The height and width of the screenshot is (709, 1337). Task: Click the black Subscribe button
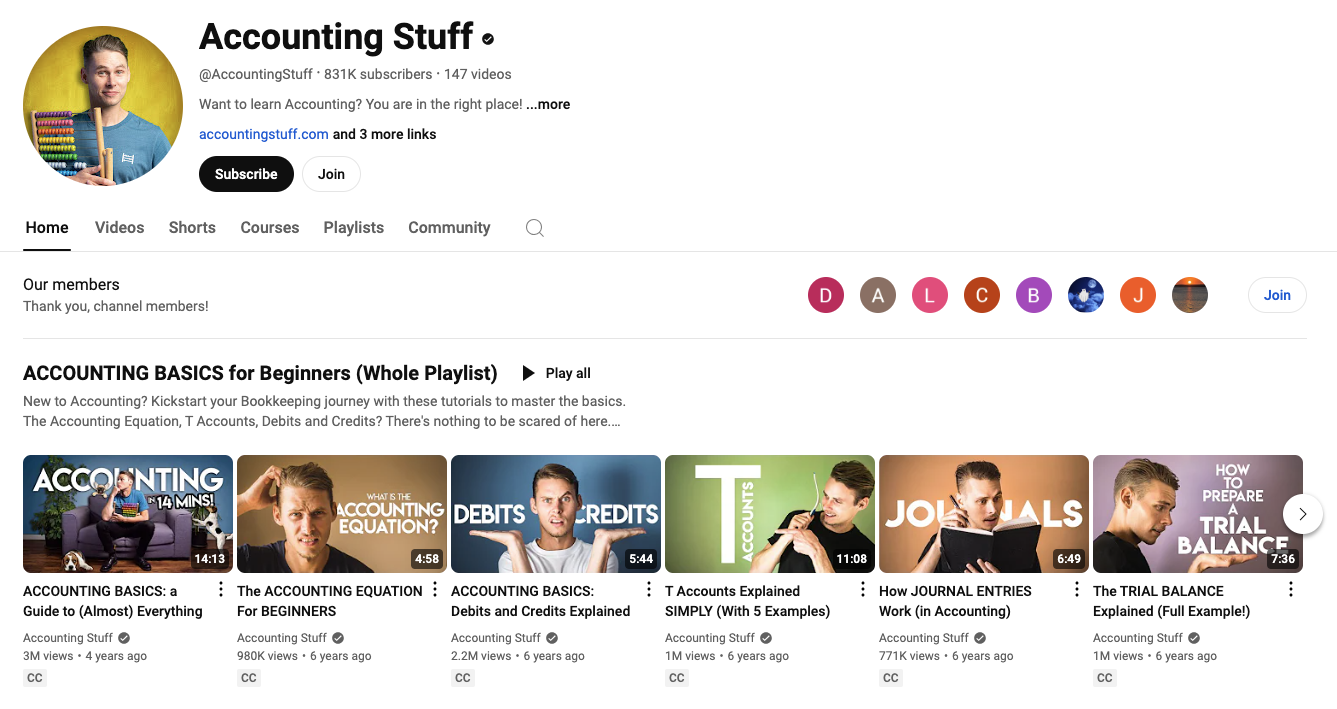pos(246,174)
